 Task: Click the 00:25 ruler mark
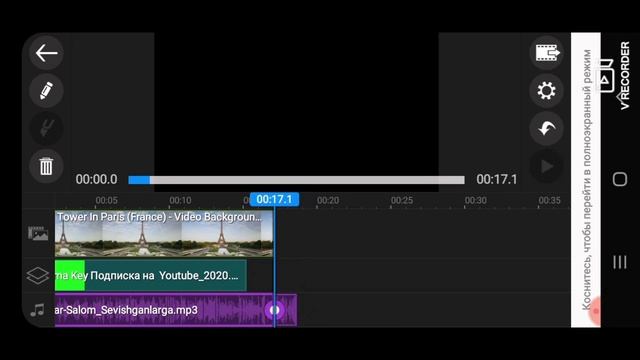tap(402, 200)
